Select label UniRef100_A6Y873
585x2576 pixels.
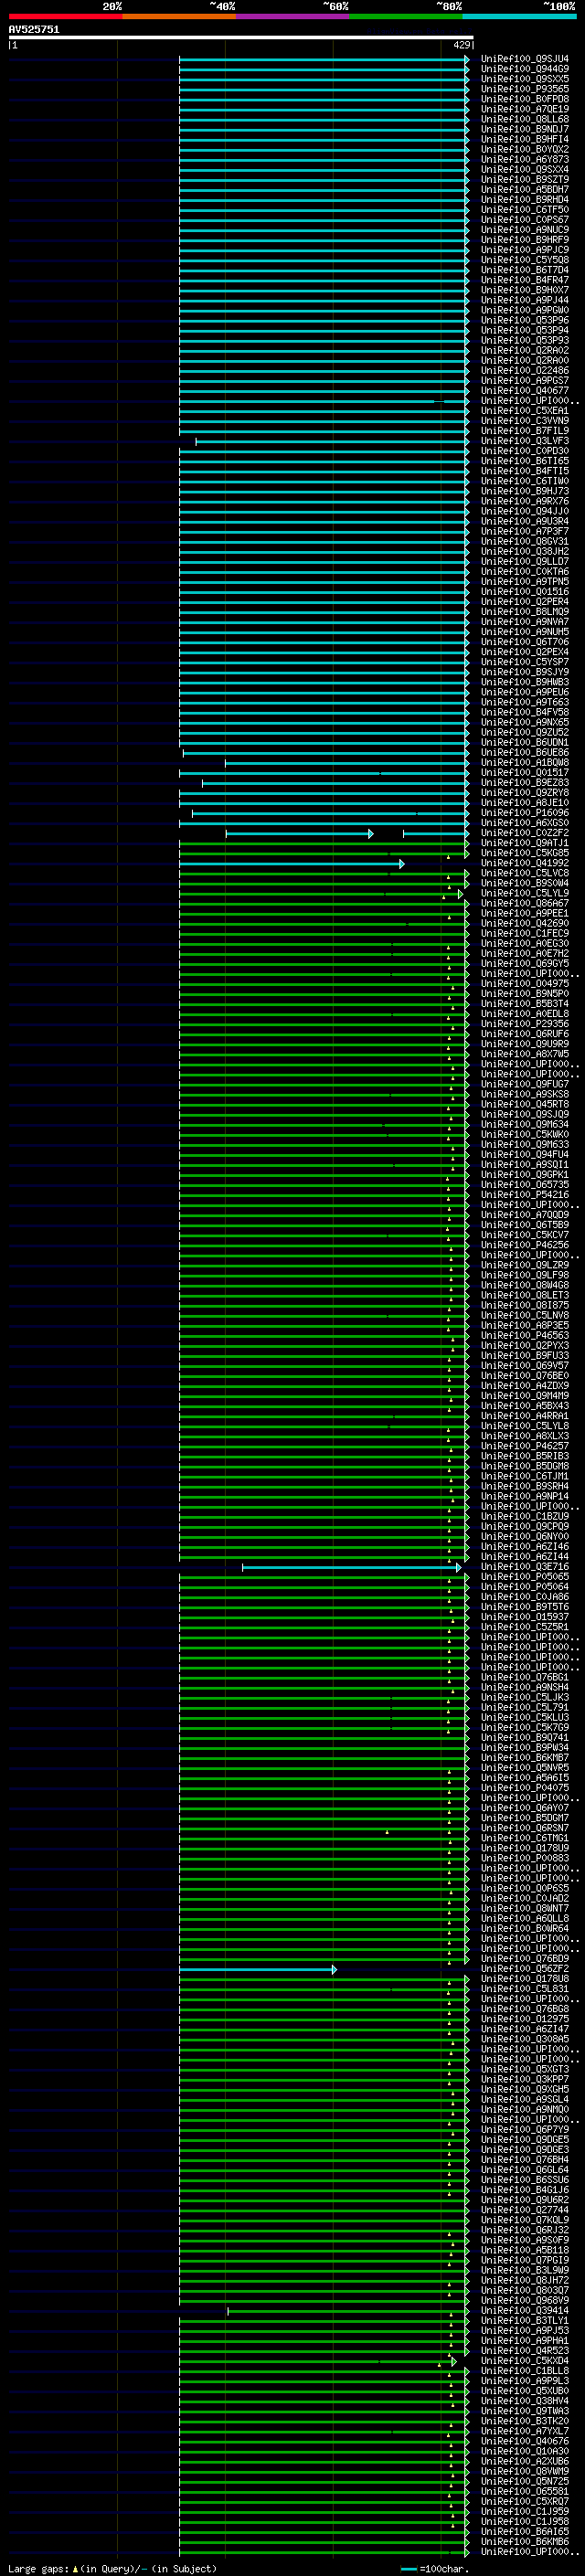tap(524, 159)
